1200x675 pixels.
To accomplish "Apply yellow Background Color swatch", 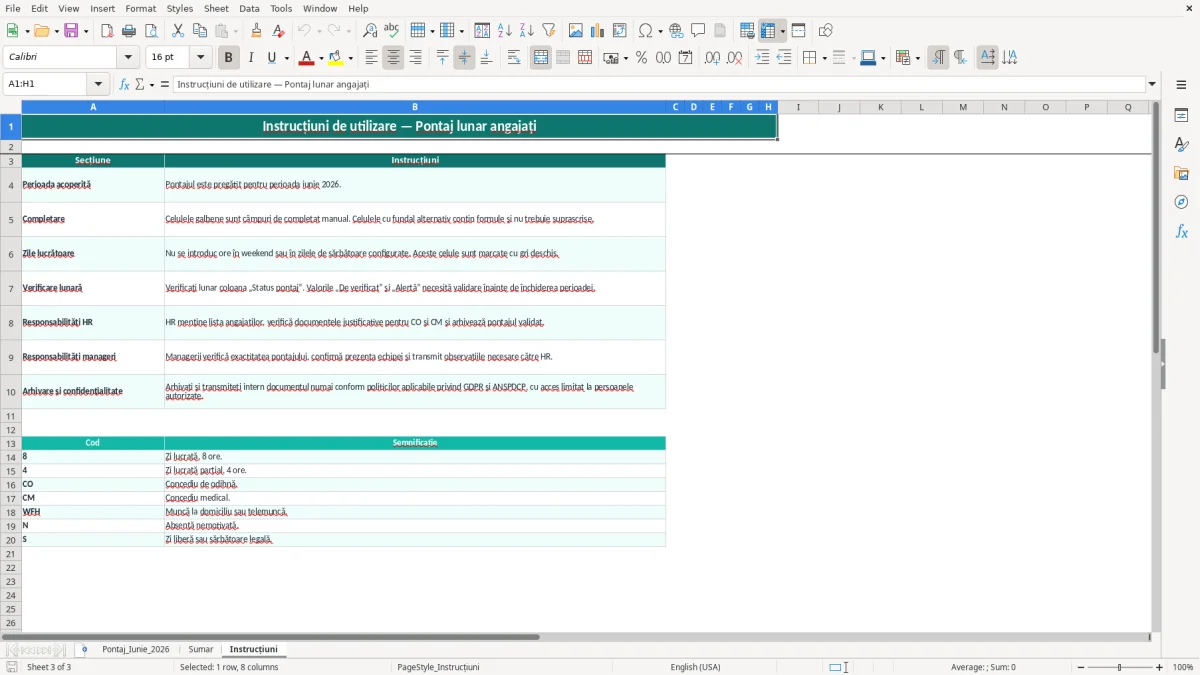I will (337, 58).
